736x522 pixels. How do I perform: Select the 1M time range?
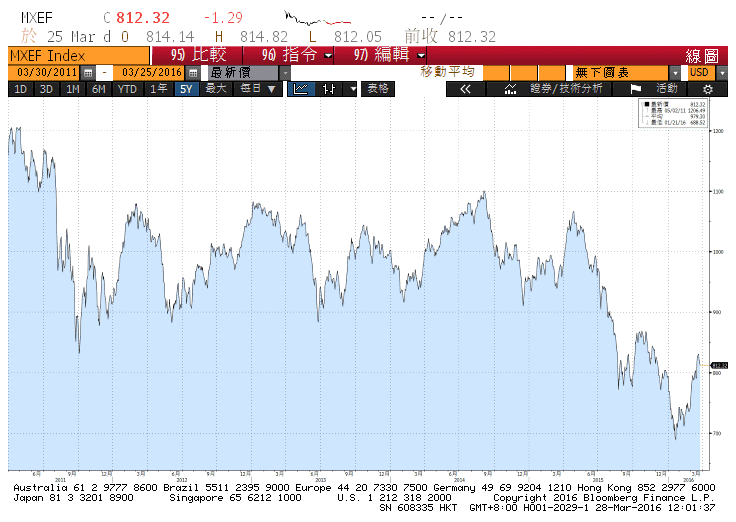click(x=72, y=89)
